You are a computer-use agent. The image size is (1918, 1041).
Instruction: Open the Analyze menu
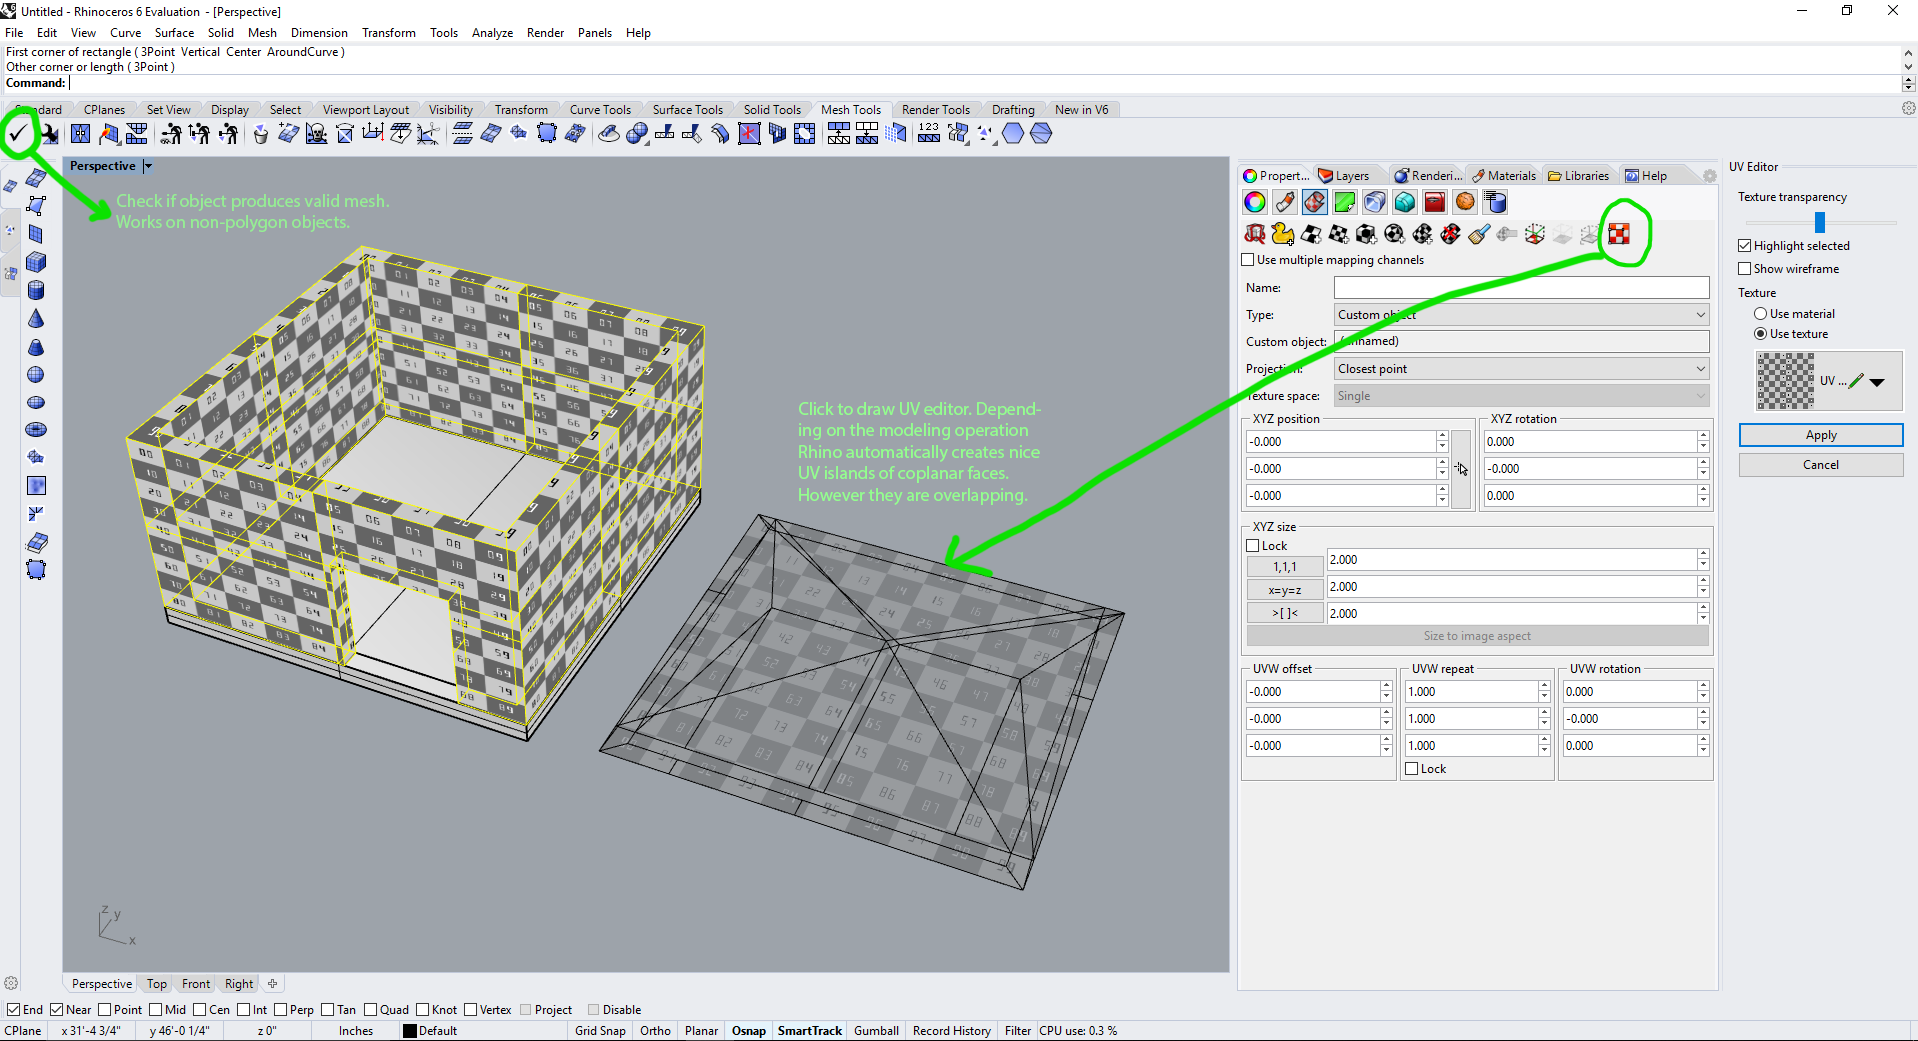click(492, 33)
